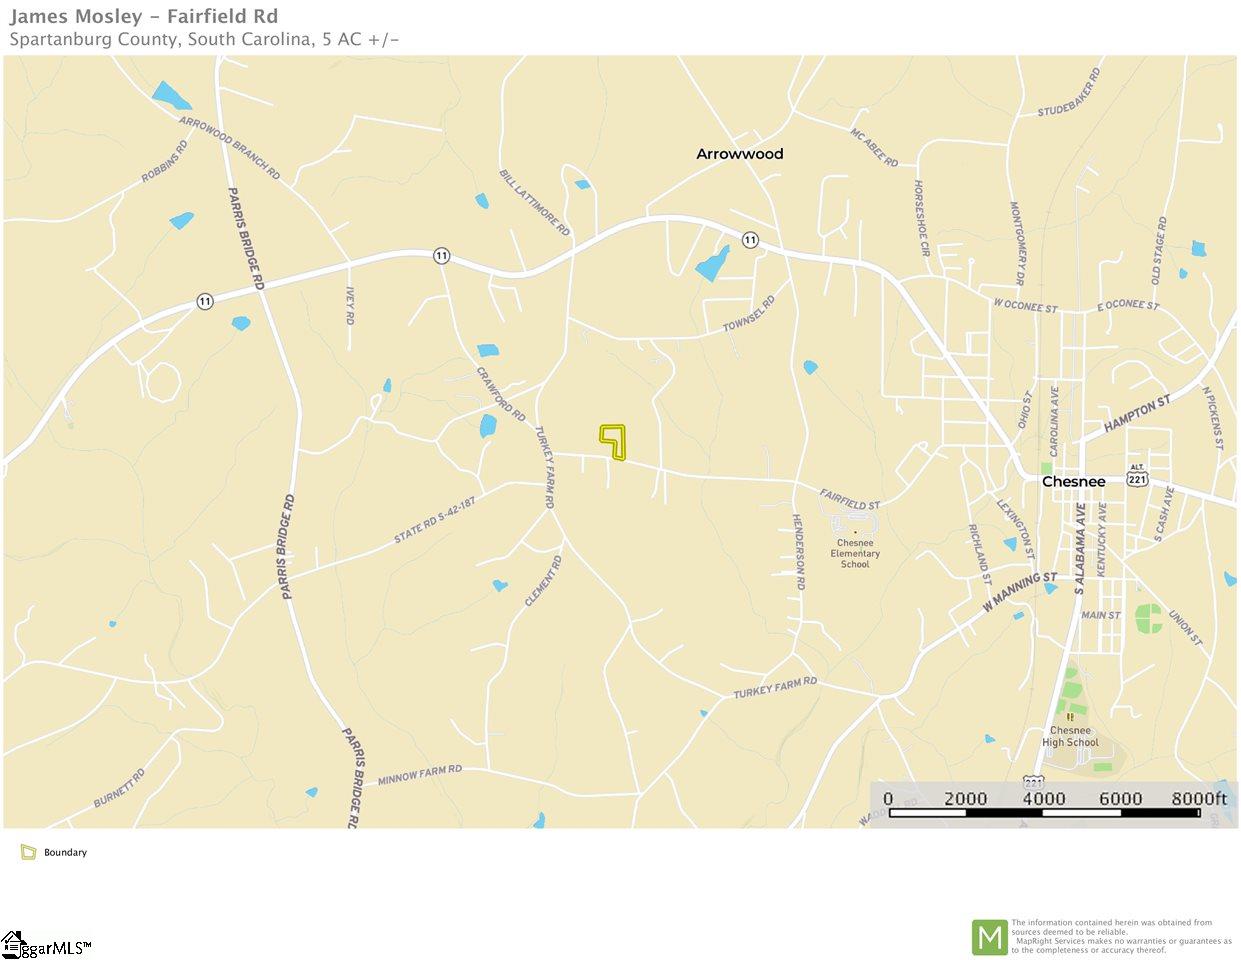Click the green MapRight M logo

click(x=990, y=937)
